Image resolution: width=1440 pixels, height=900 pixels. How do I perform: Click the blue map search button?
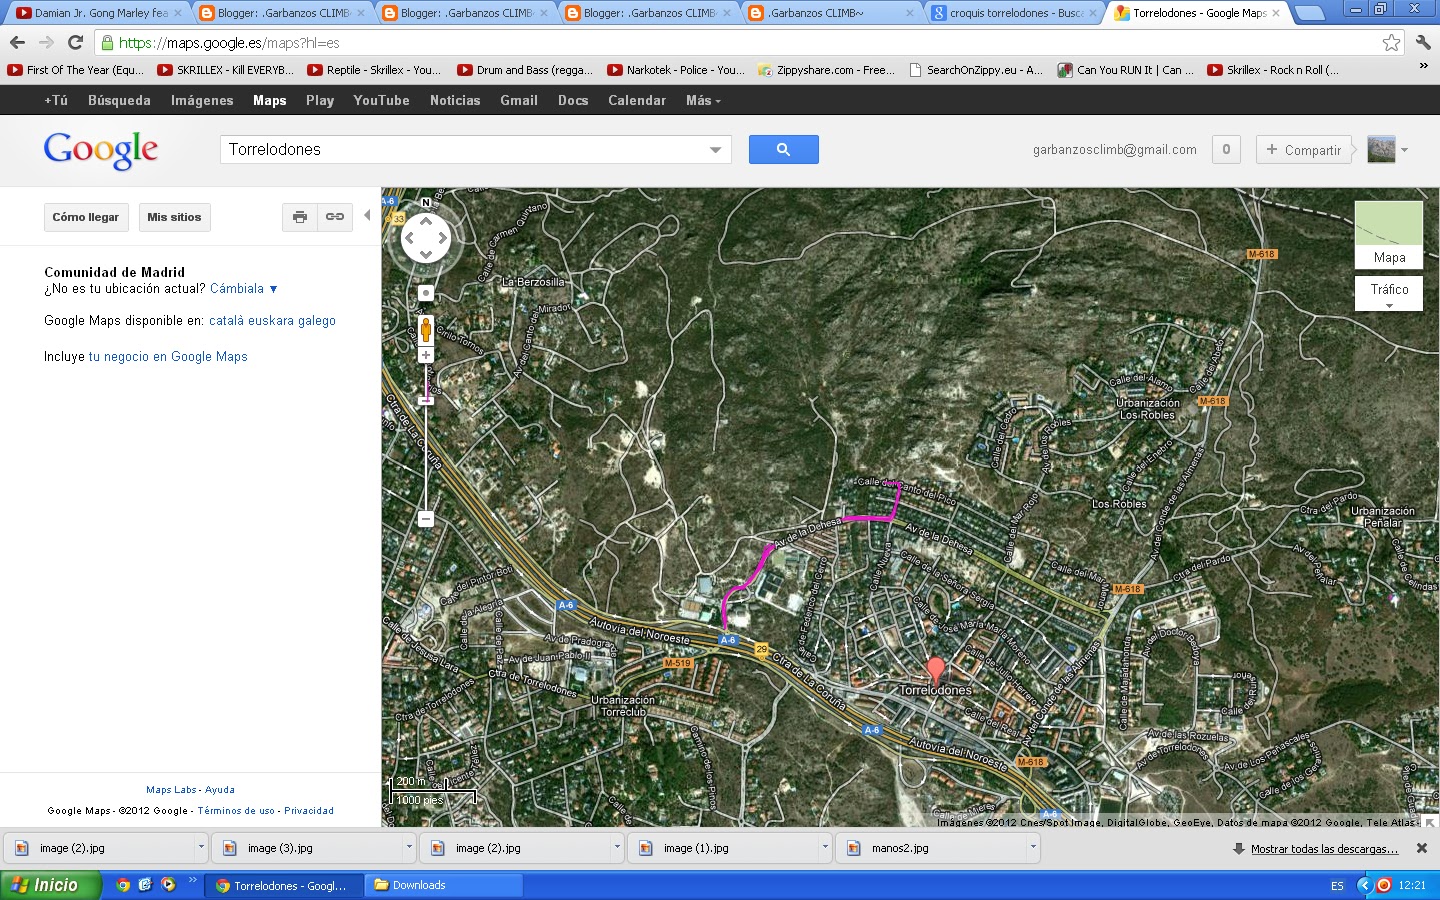pyautogui.click(x=783, y=149)
